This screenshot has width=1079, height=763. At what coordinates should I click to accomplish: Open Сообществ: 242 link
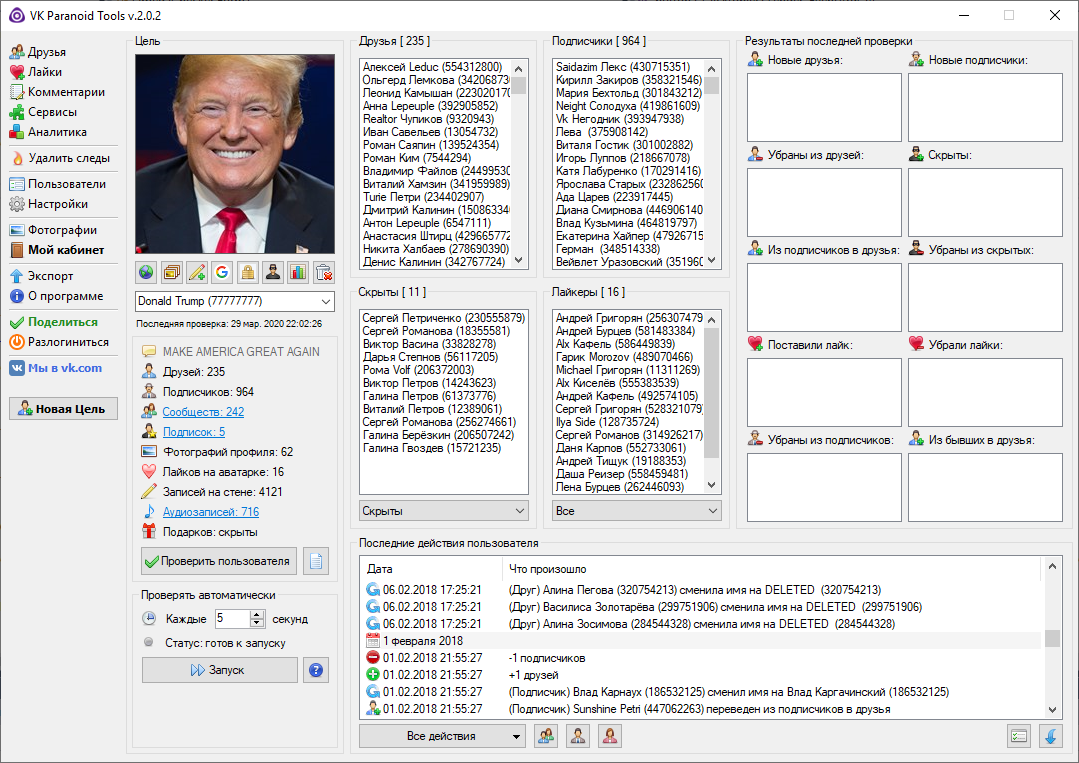point(203,411)
